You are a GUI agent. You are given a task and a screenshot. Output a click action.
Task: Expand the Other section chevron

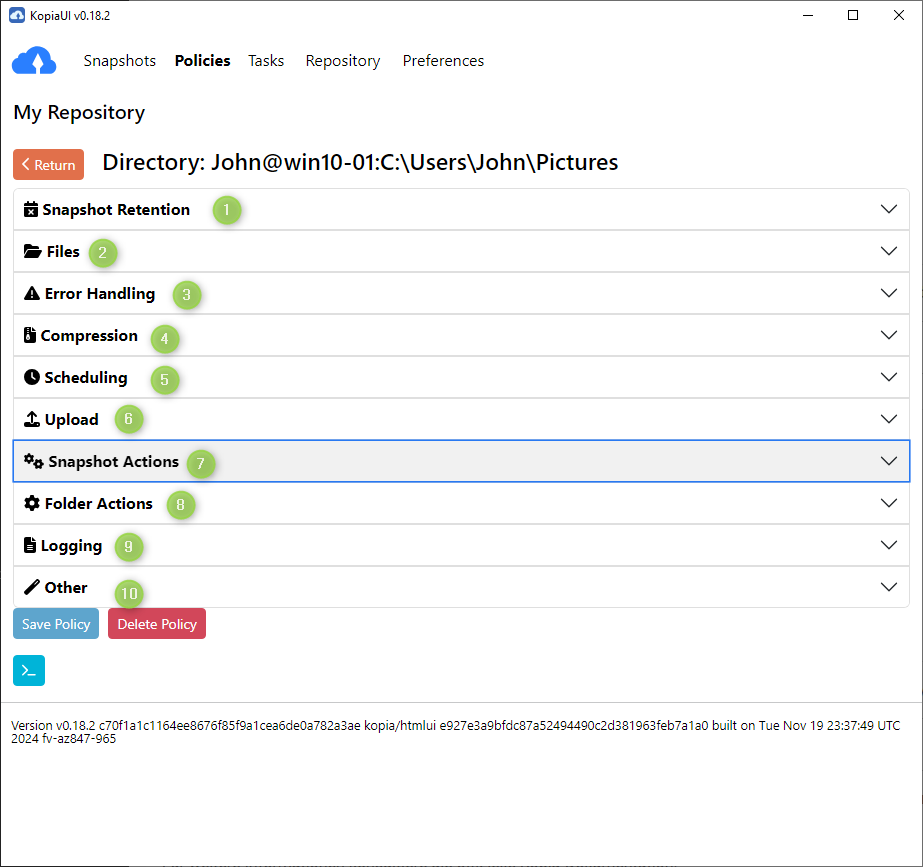889,587
